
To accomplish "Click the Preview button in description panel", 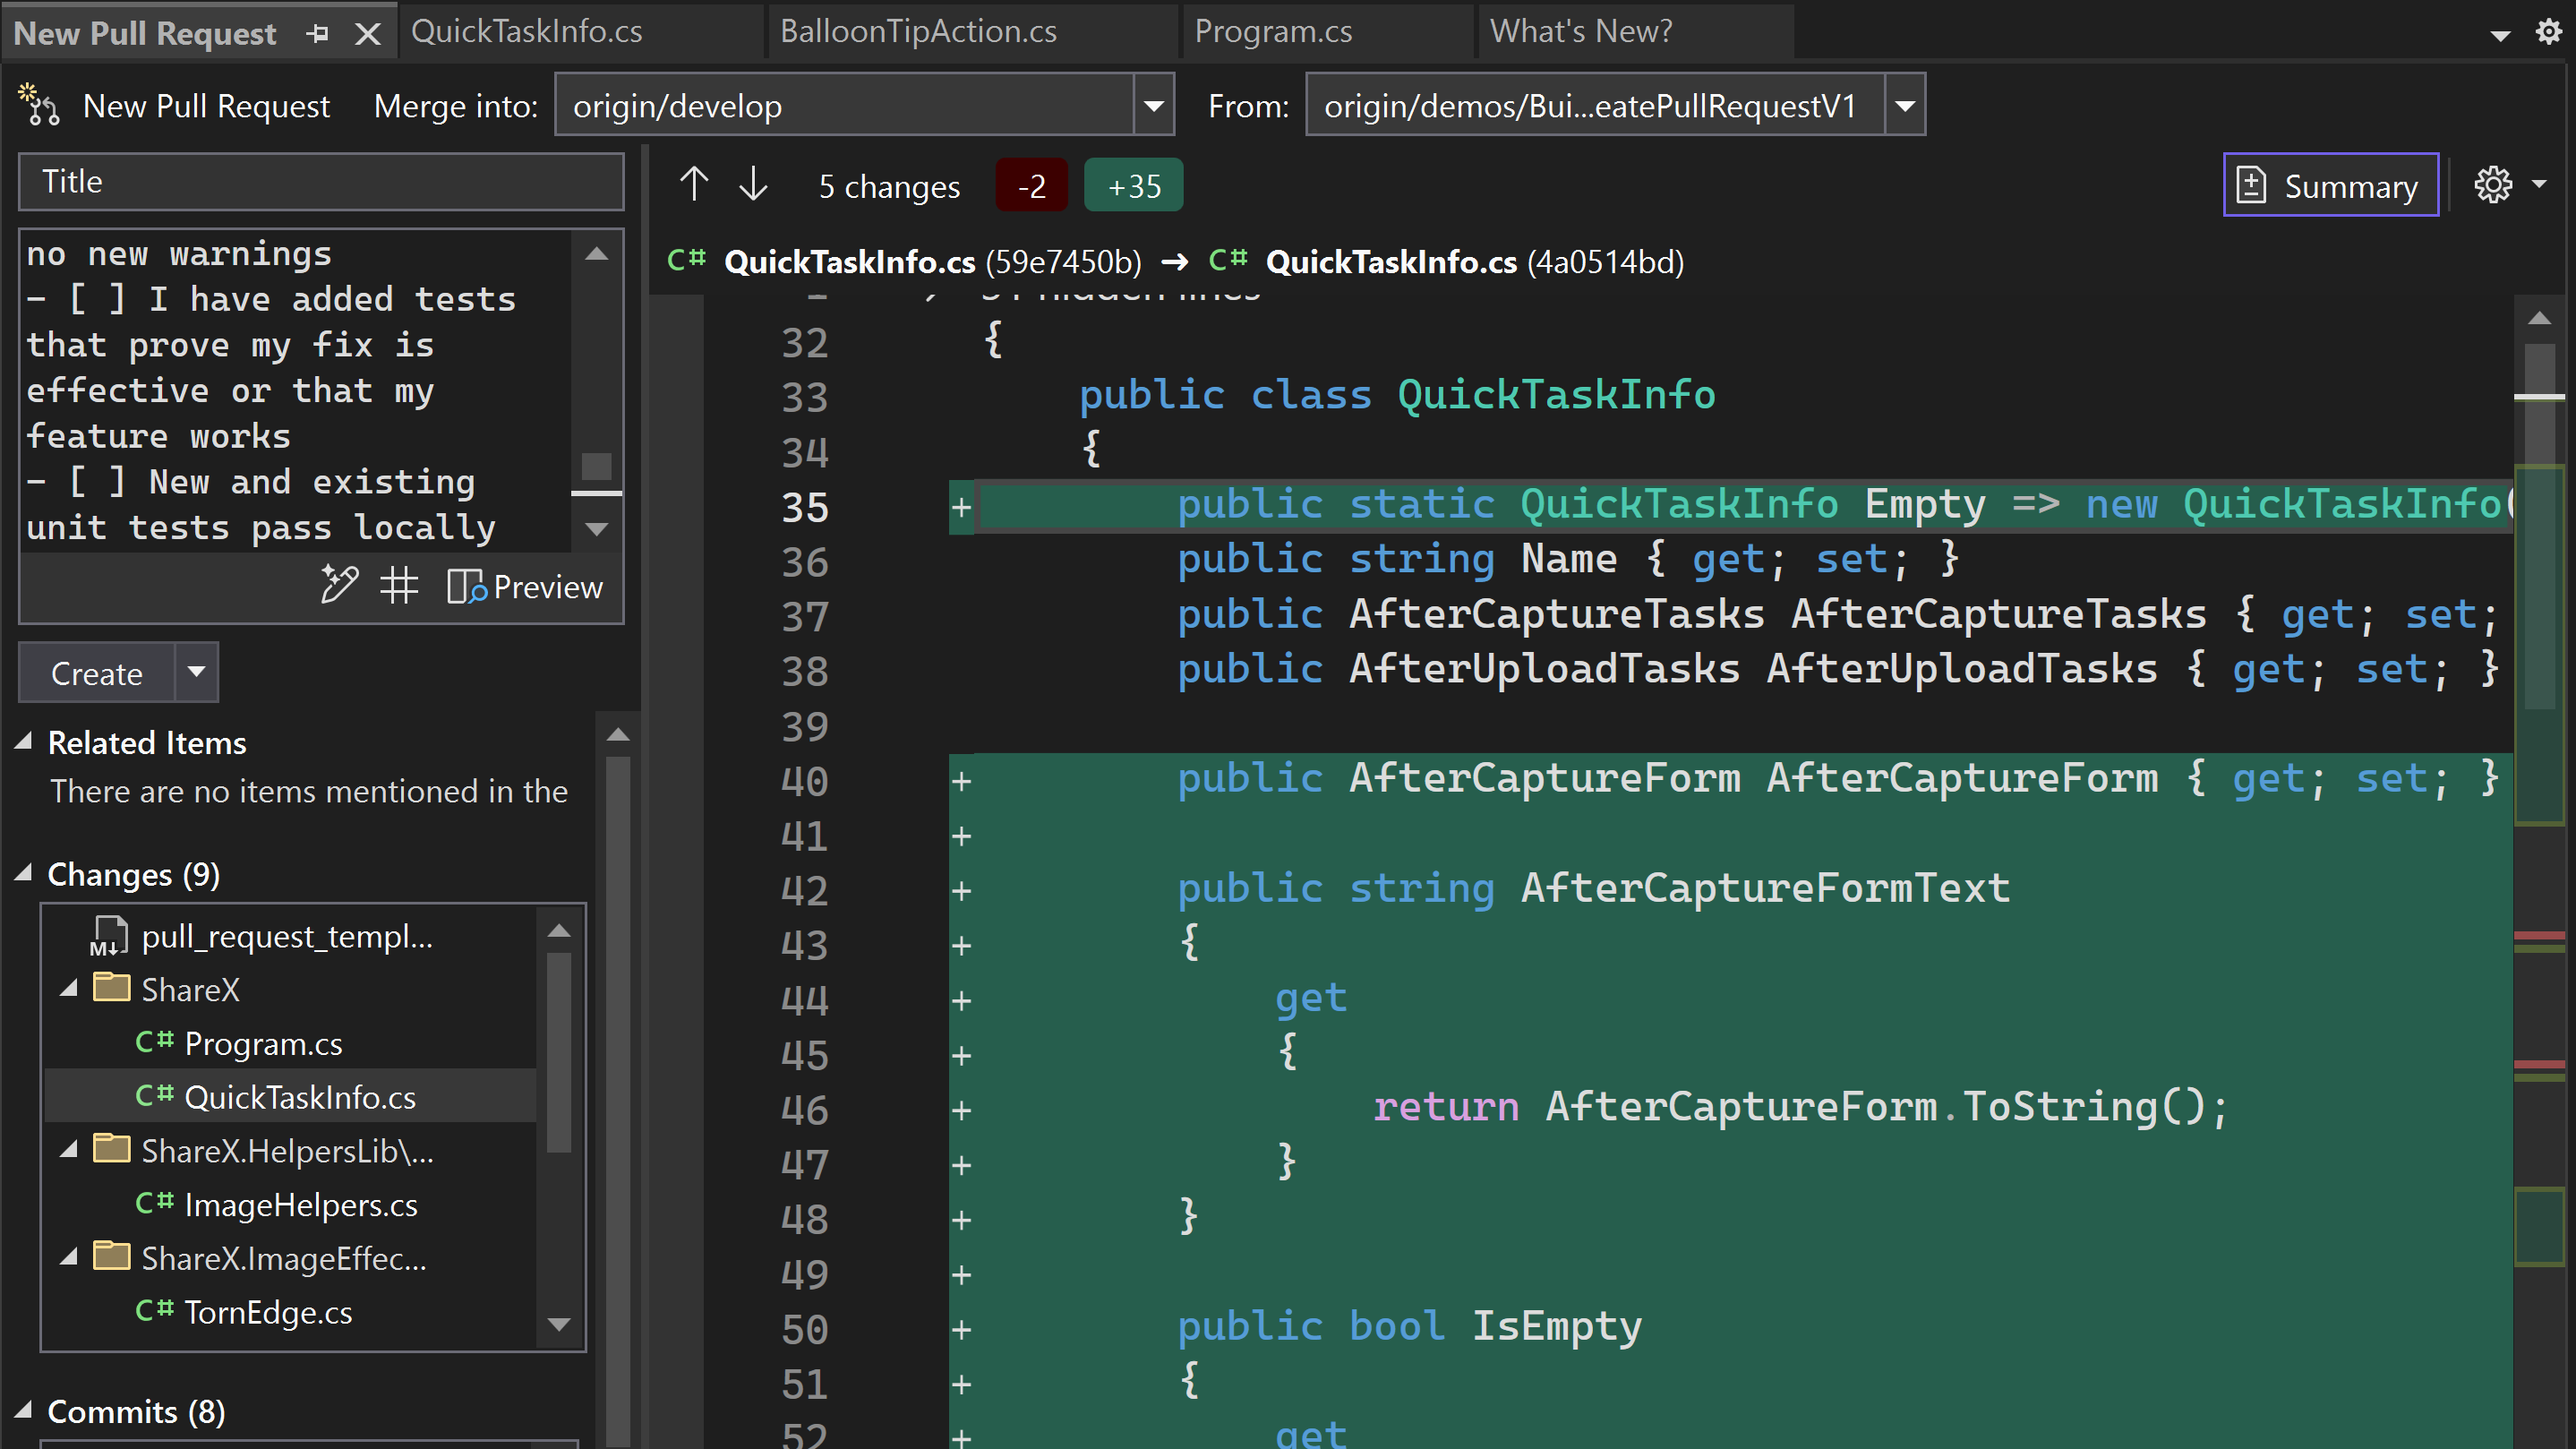I will tap(526, 587).
